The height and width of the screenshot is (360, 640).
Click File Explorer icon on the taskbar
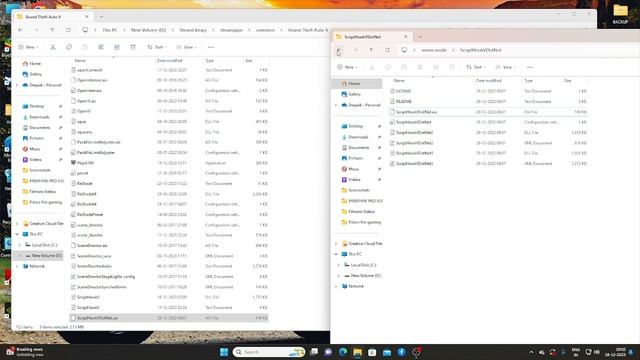click(358, 352)
